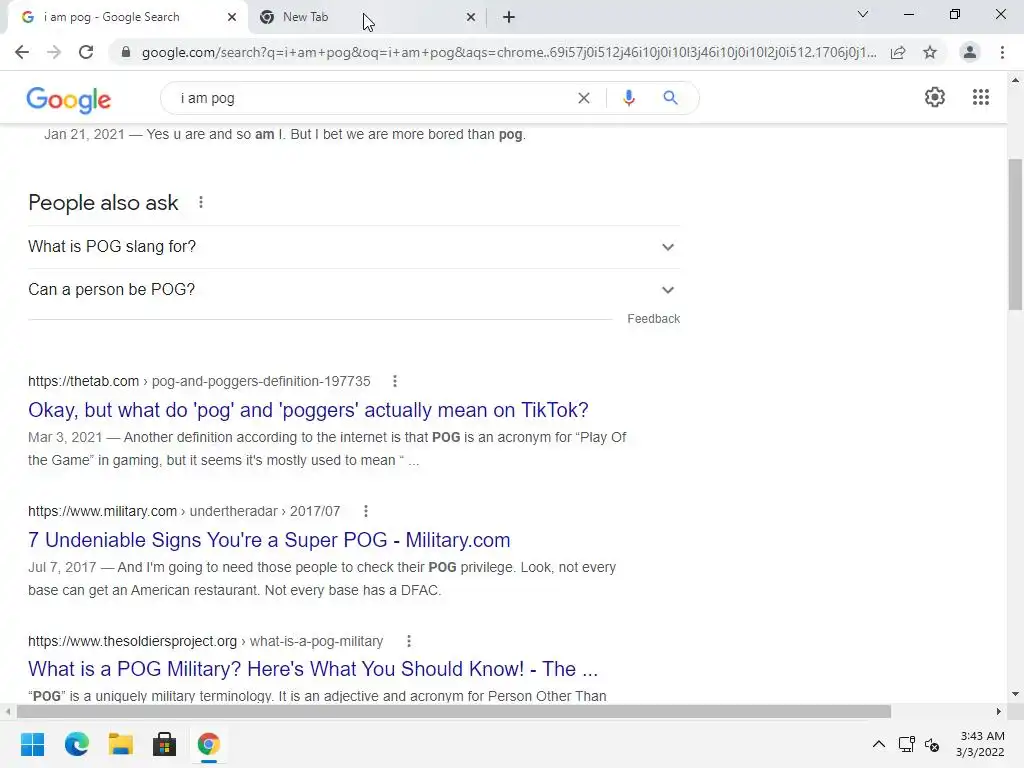This screenshot has height=768, width=1024.
Task: Click the vertical scrollbar thumb
Action: click(x=1015, y=234)
